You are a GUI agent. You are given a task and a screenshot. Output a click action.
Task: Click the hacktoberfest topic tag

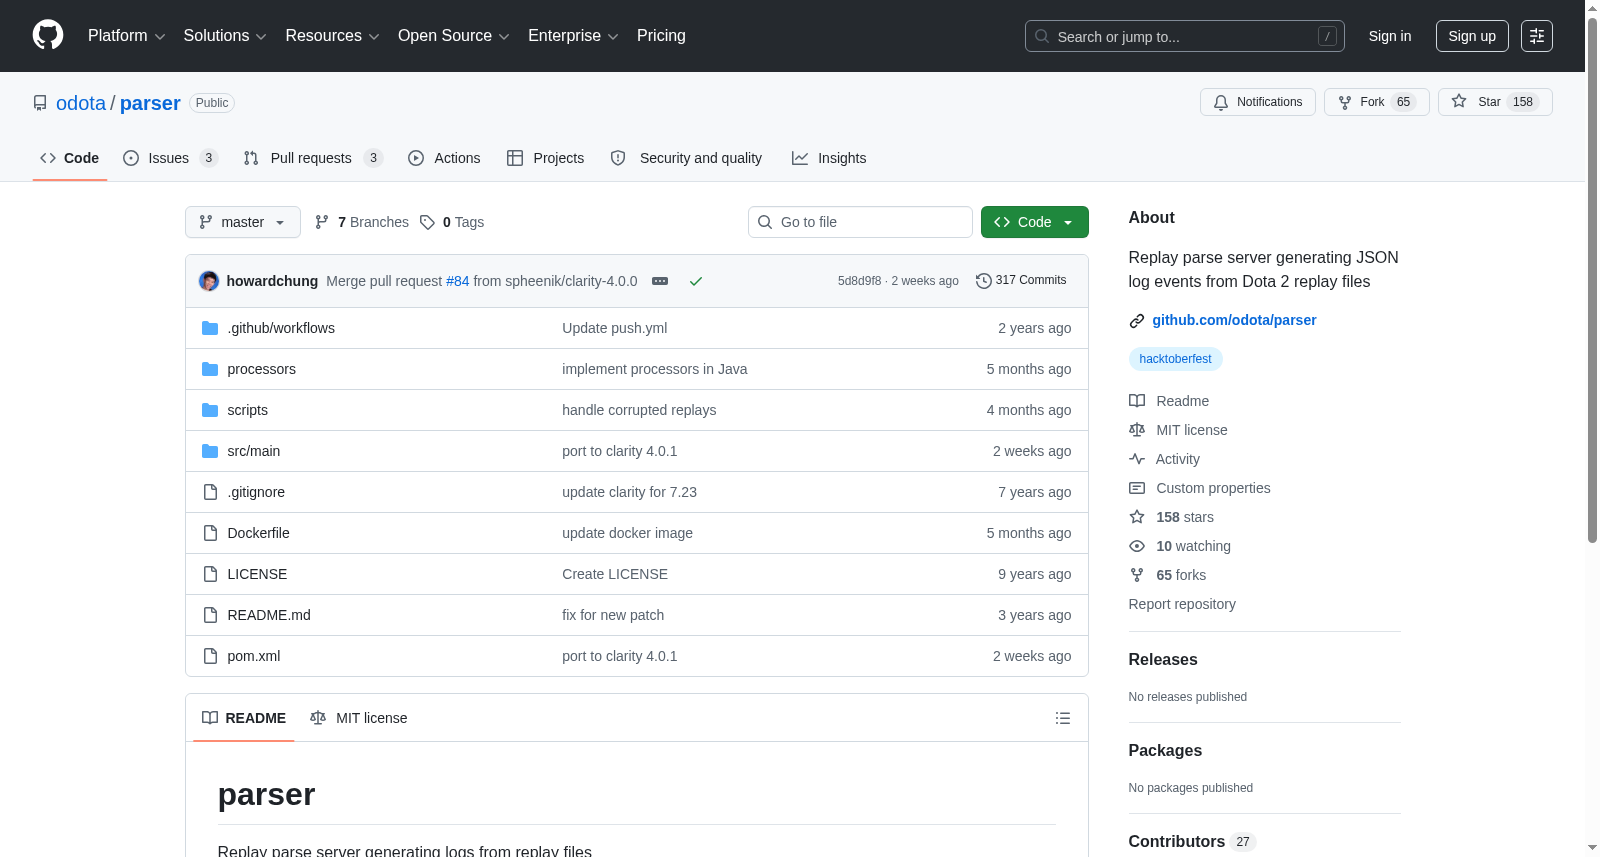point(1175,359)
